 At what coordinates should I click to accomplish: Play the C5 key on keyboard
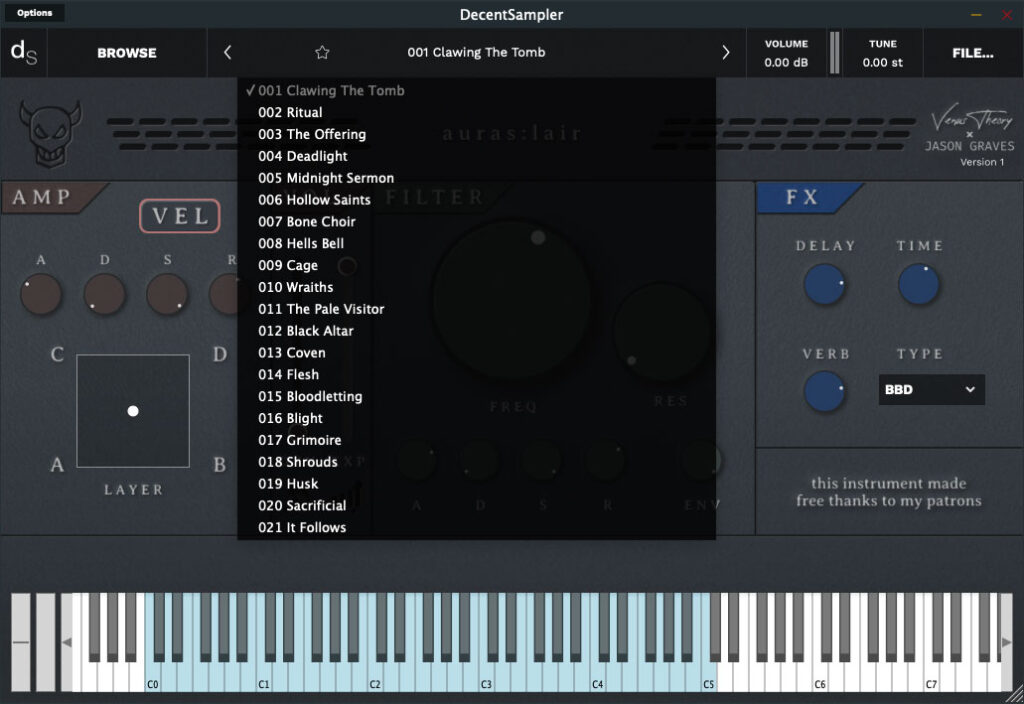point(709,679)
